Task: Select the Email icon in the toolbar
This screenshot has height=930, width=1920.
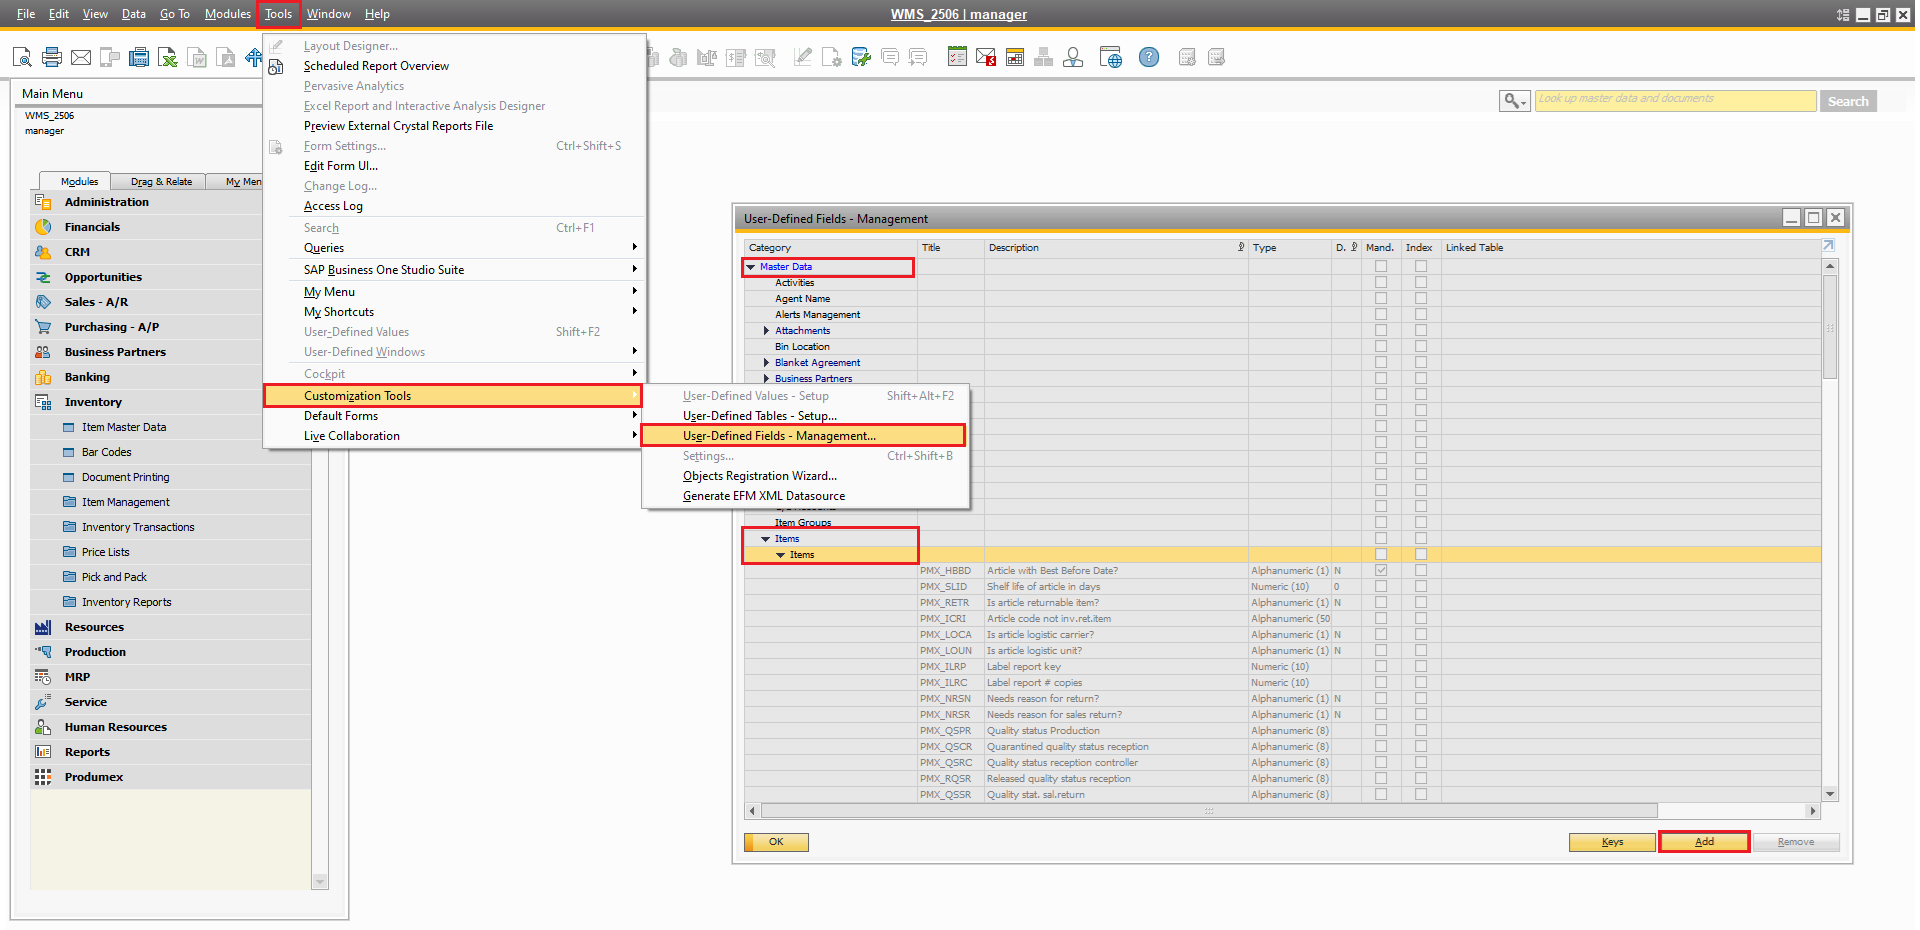Action: point(81,57)
